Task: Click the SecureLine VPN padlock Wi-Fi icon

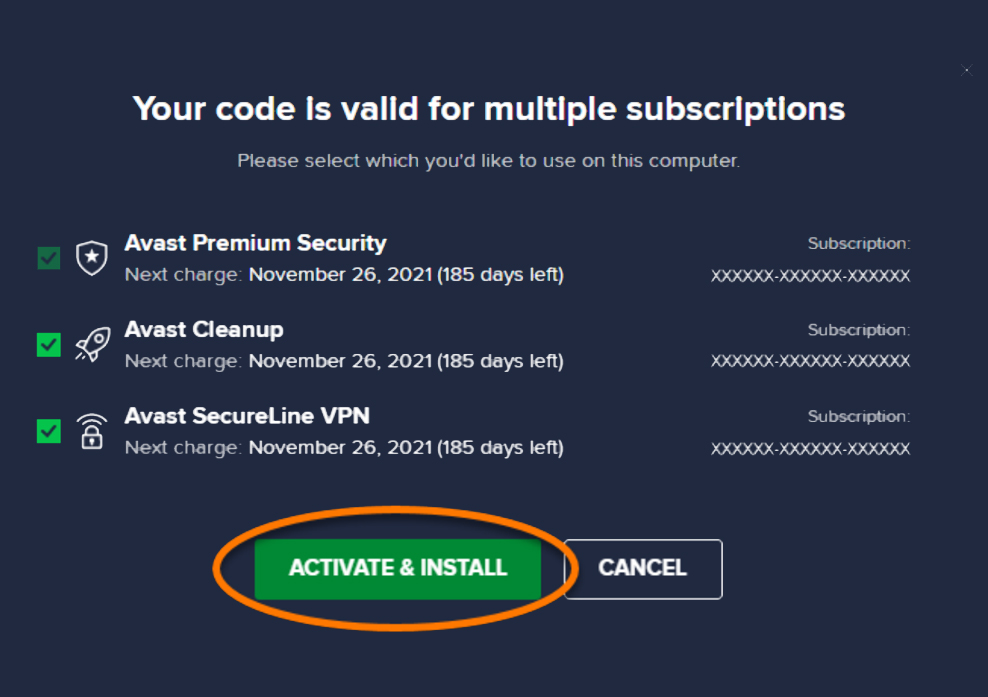Action: 92,431
